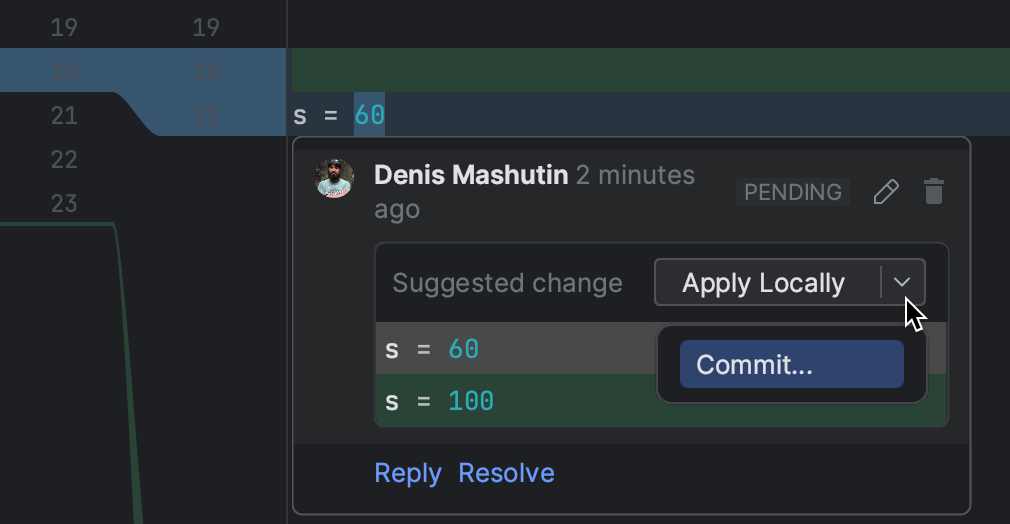This screenshot has height=524, width=1010.
Task: Click the green added line in the editor
Action: point(650,70)
